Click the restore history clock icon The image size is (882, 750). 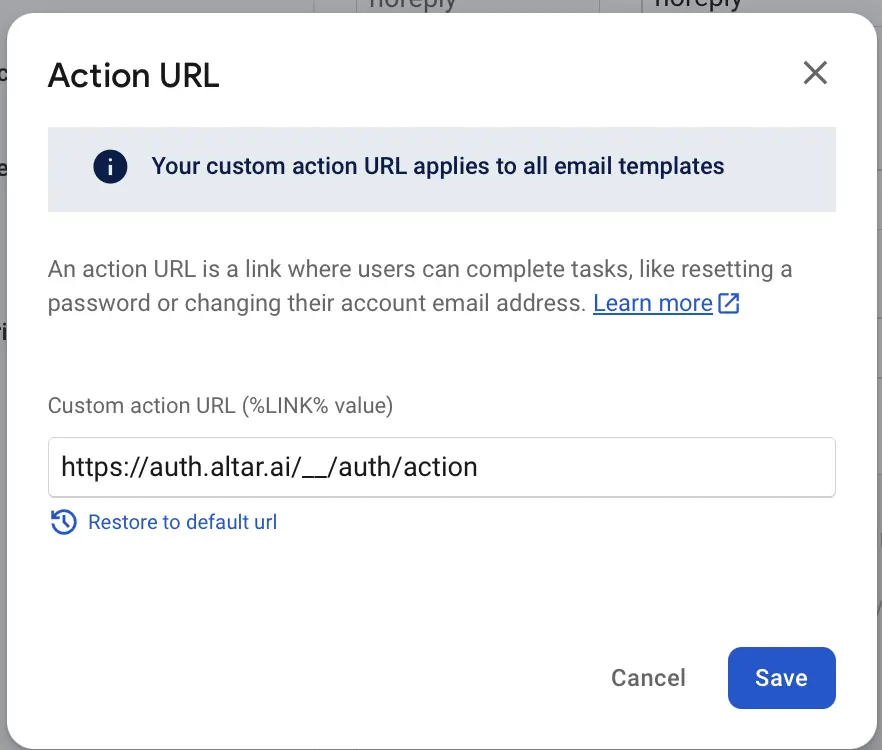coord(64,522)
